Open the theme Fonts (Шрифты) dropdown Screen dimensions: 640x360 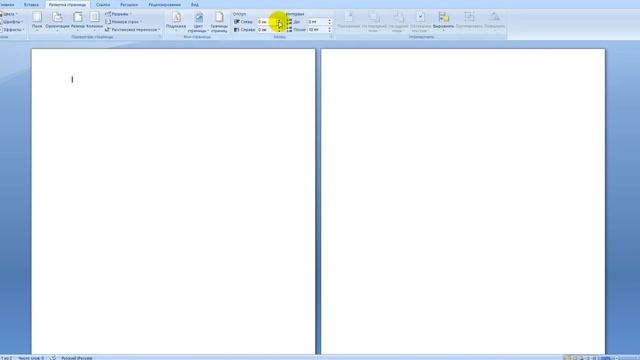[x=11, y=22]
